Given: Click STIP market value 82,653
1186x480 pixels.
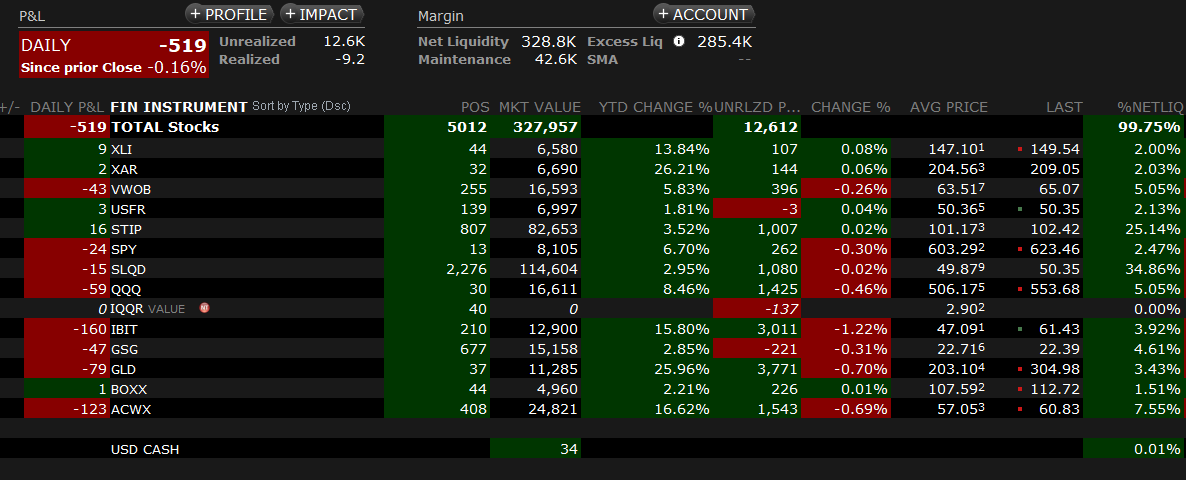Looking at the screenshot, I should point(550,229).
